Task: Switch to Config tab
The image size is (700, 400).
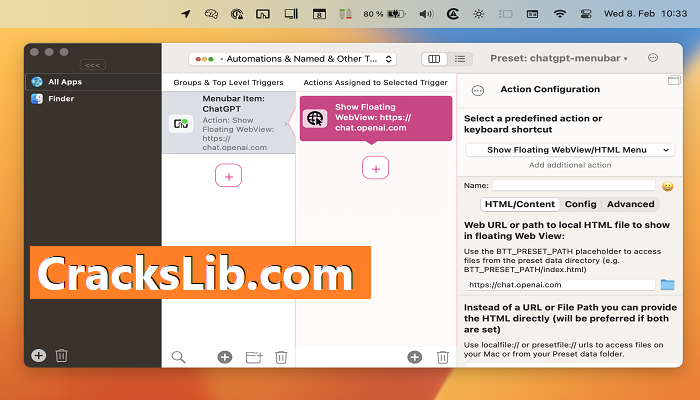Action: click(x=580, y=204)
